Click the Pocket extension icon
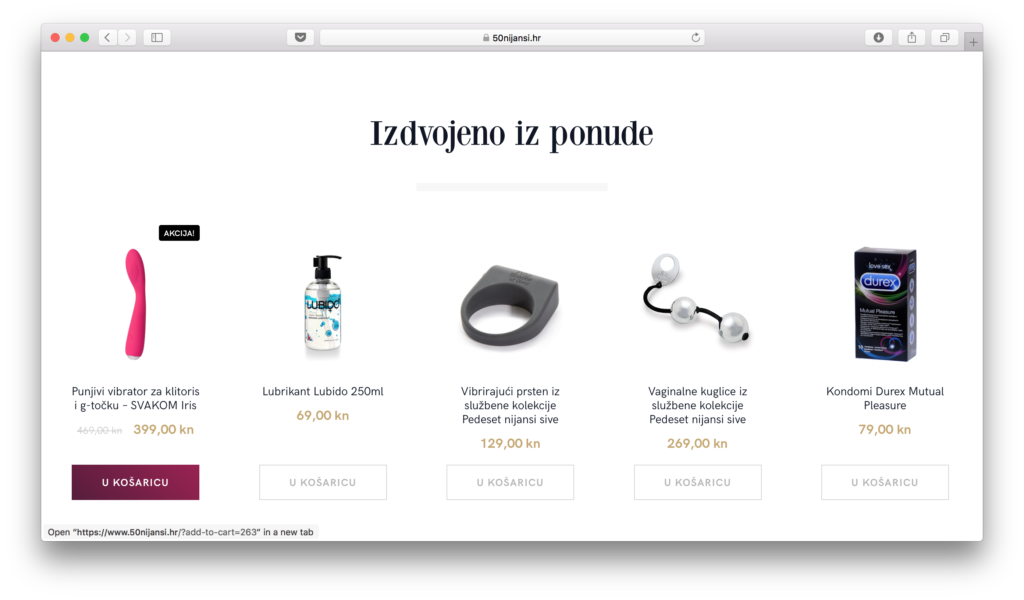 coord(300,37)
